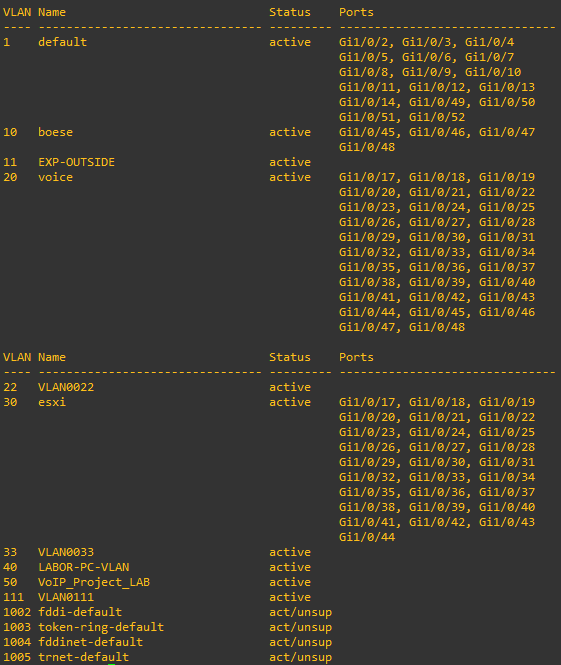The image size is (561, 665).
Task: Click the lone 'Gi1/0/44' under esxi
Action: point(367,537)
